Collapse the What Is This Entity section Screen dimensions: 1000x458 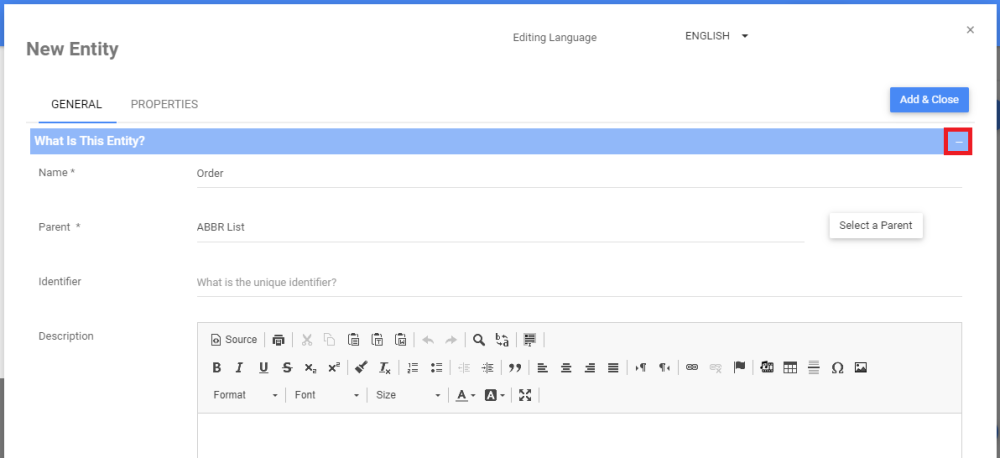958,141
